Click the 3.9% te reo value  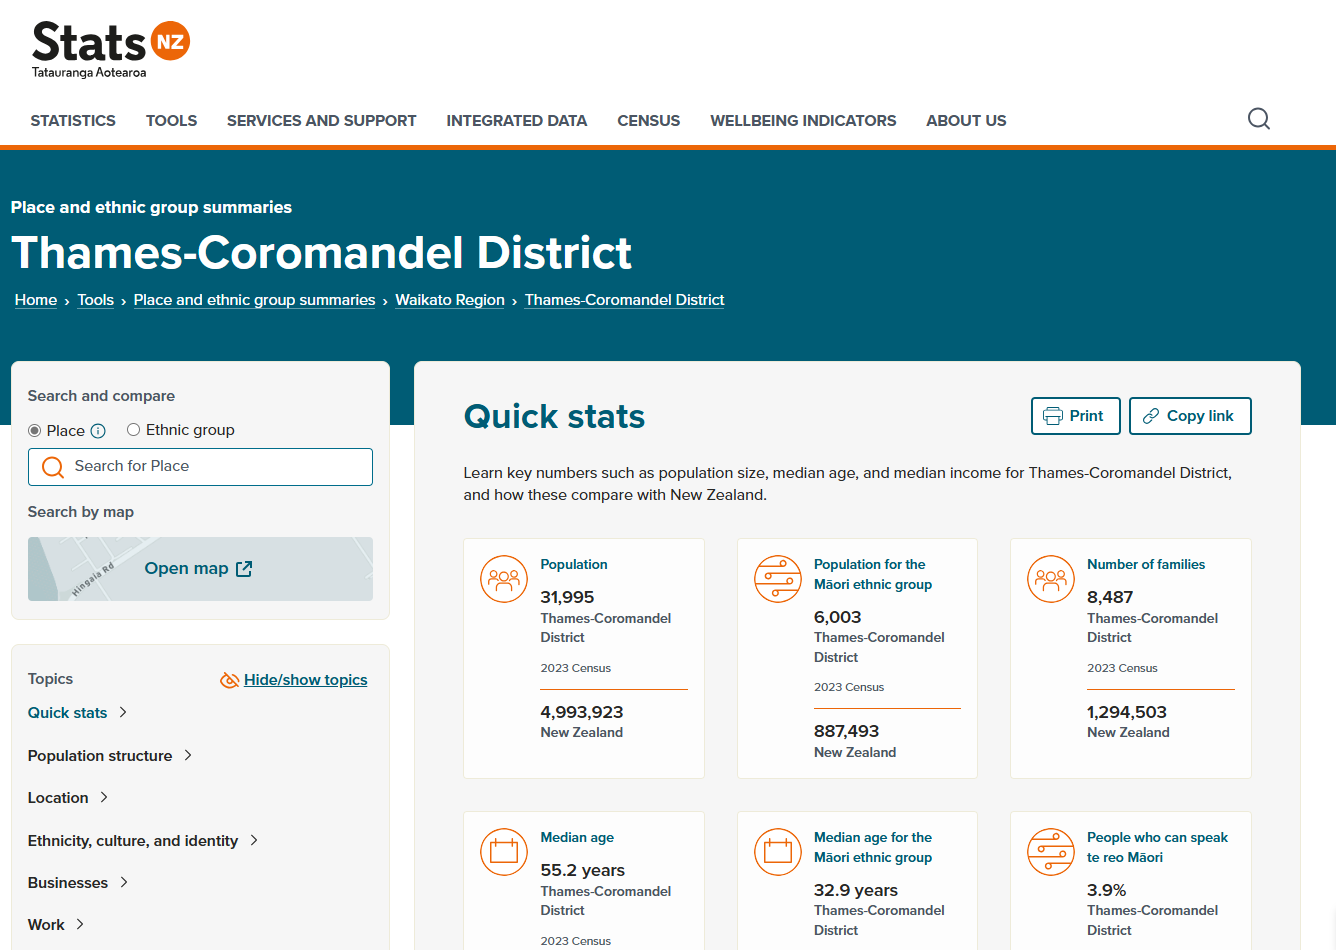click(x=1106, y=891)
